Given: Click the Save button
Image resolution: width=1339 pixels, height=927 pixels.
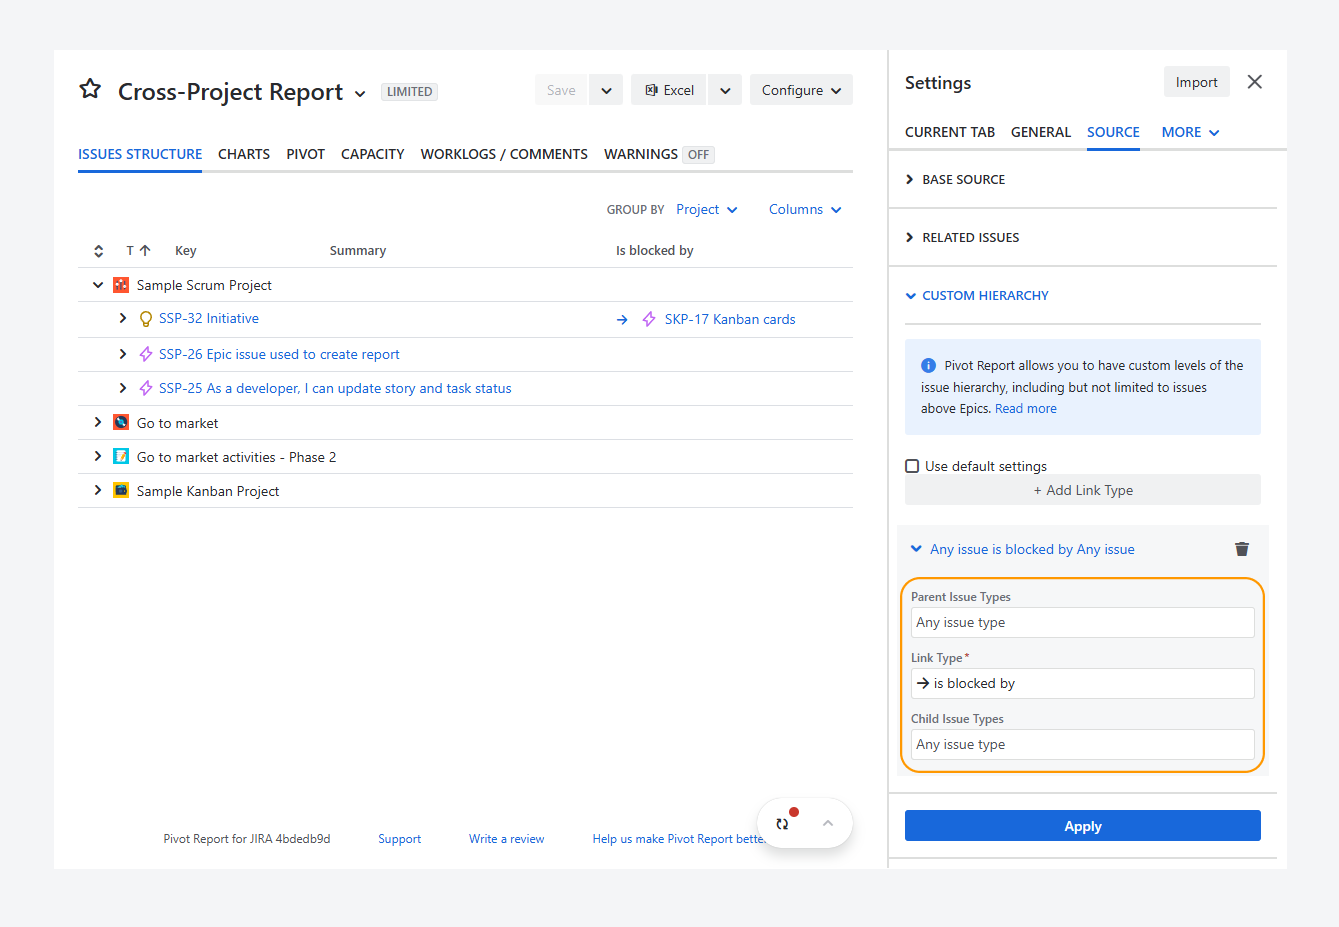Looking at the screenshot, I should click(561, 90).
